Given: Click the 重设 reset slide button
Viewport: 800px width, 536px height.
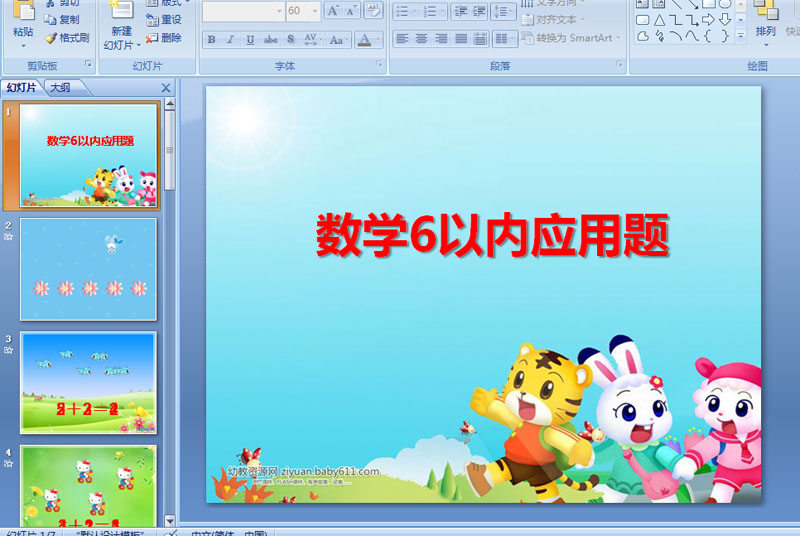Looking at the screenshot, I should point(164,20).
